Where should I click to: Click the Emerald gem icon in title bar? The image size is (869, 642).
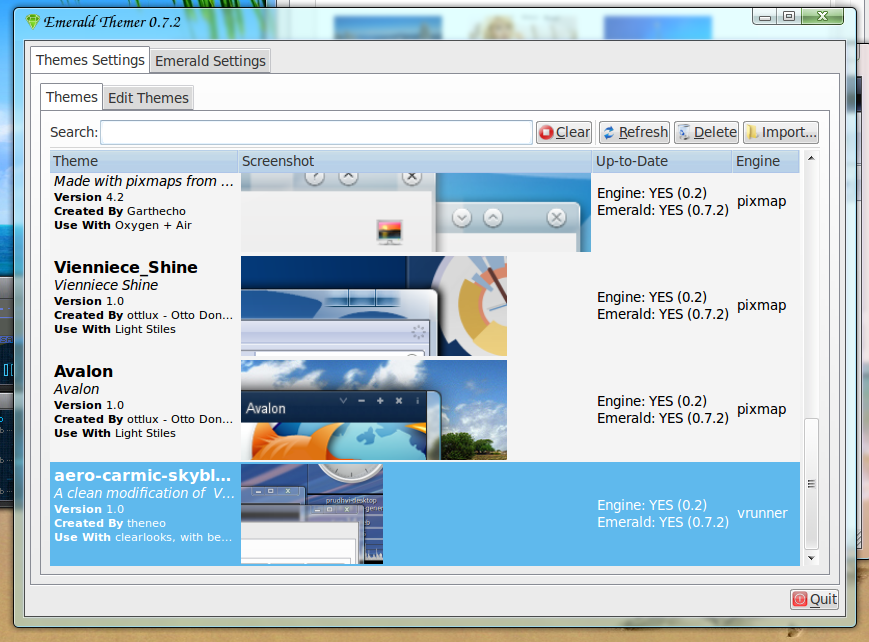[33, 22]
